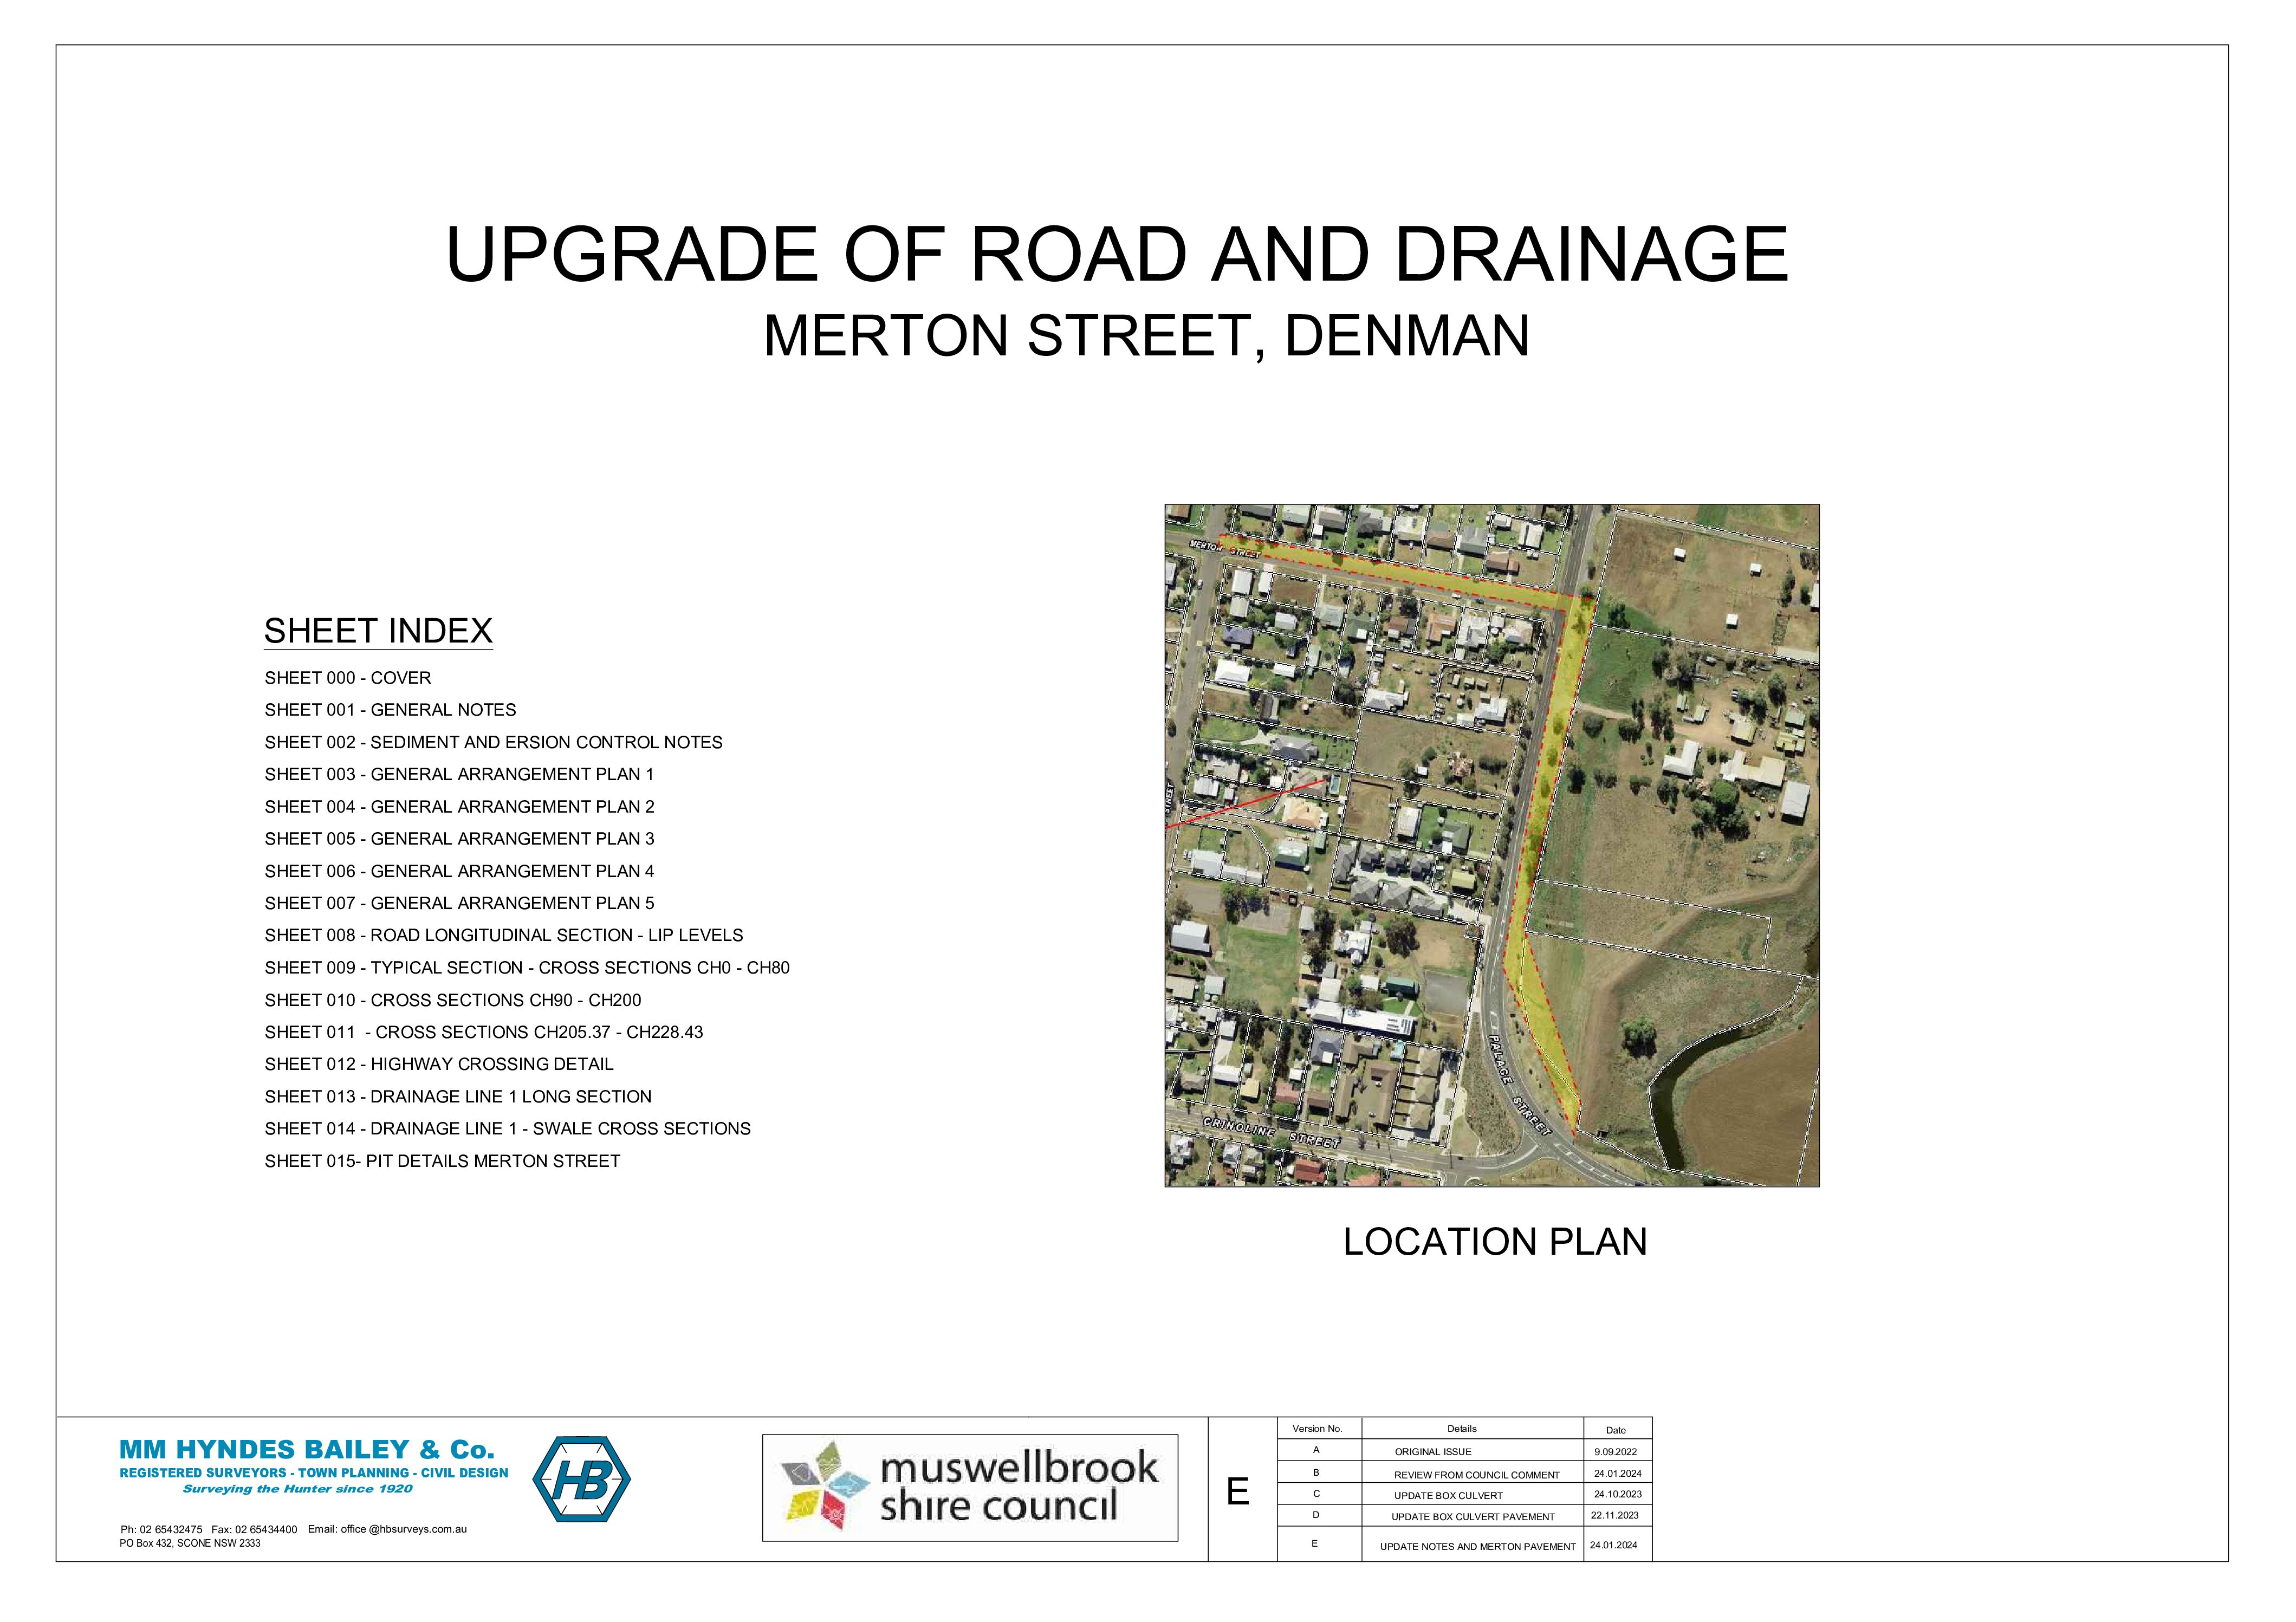Select 'SHEET 000 - COVER' entry
The height and width of the screenshot is (1622, 2296).
pos(348,678)
